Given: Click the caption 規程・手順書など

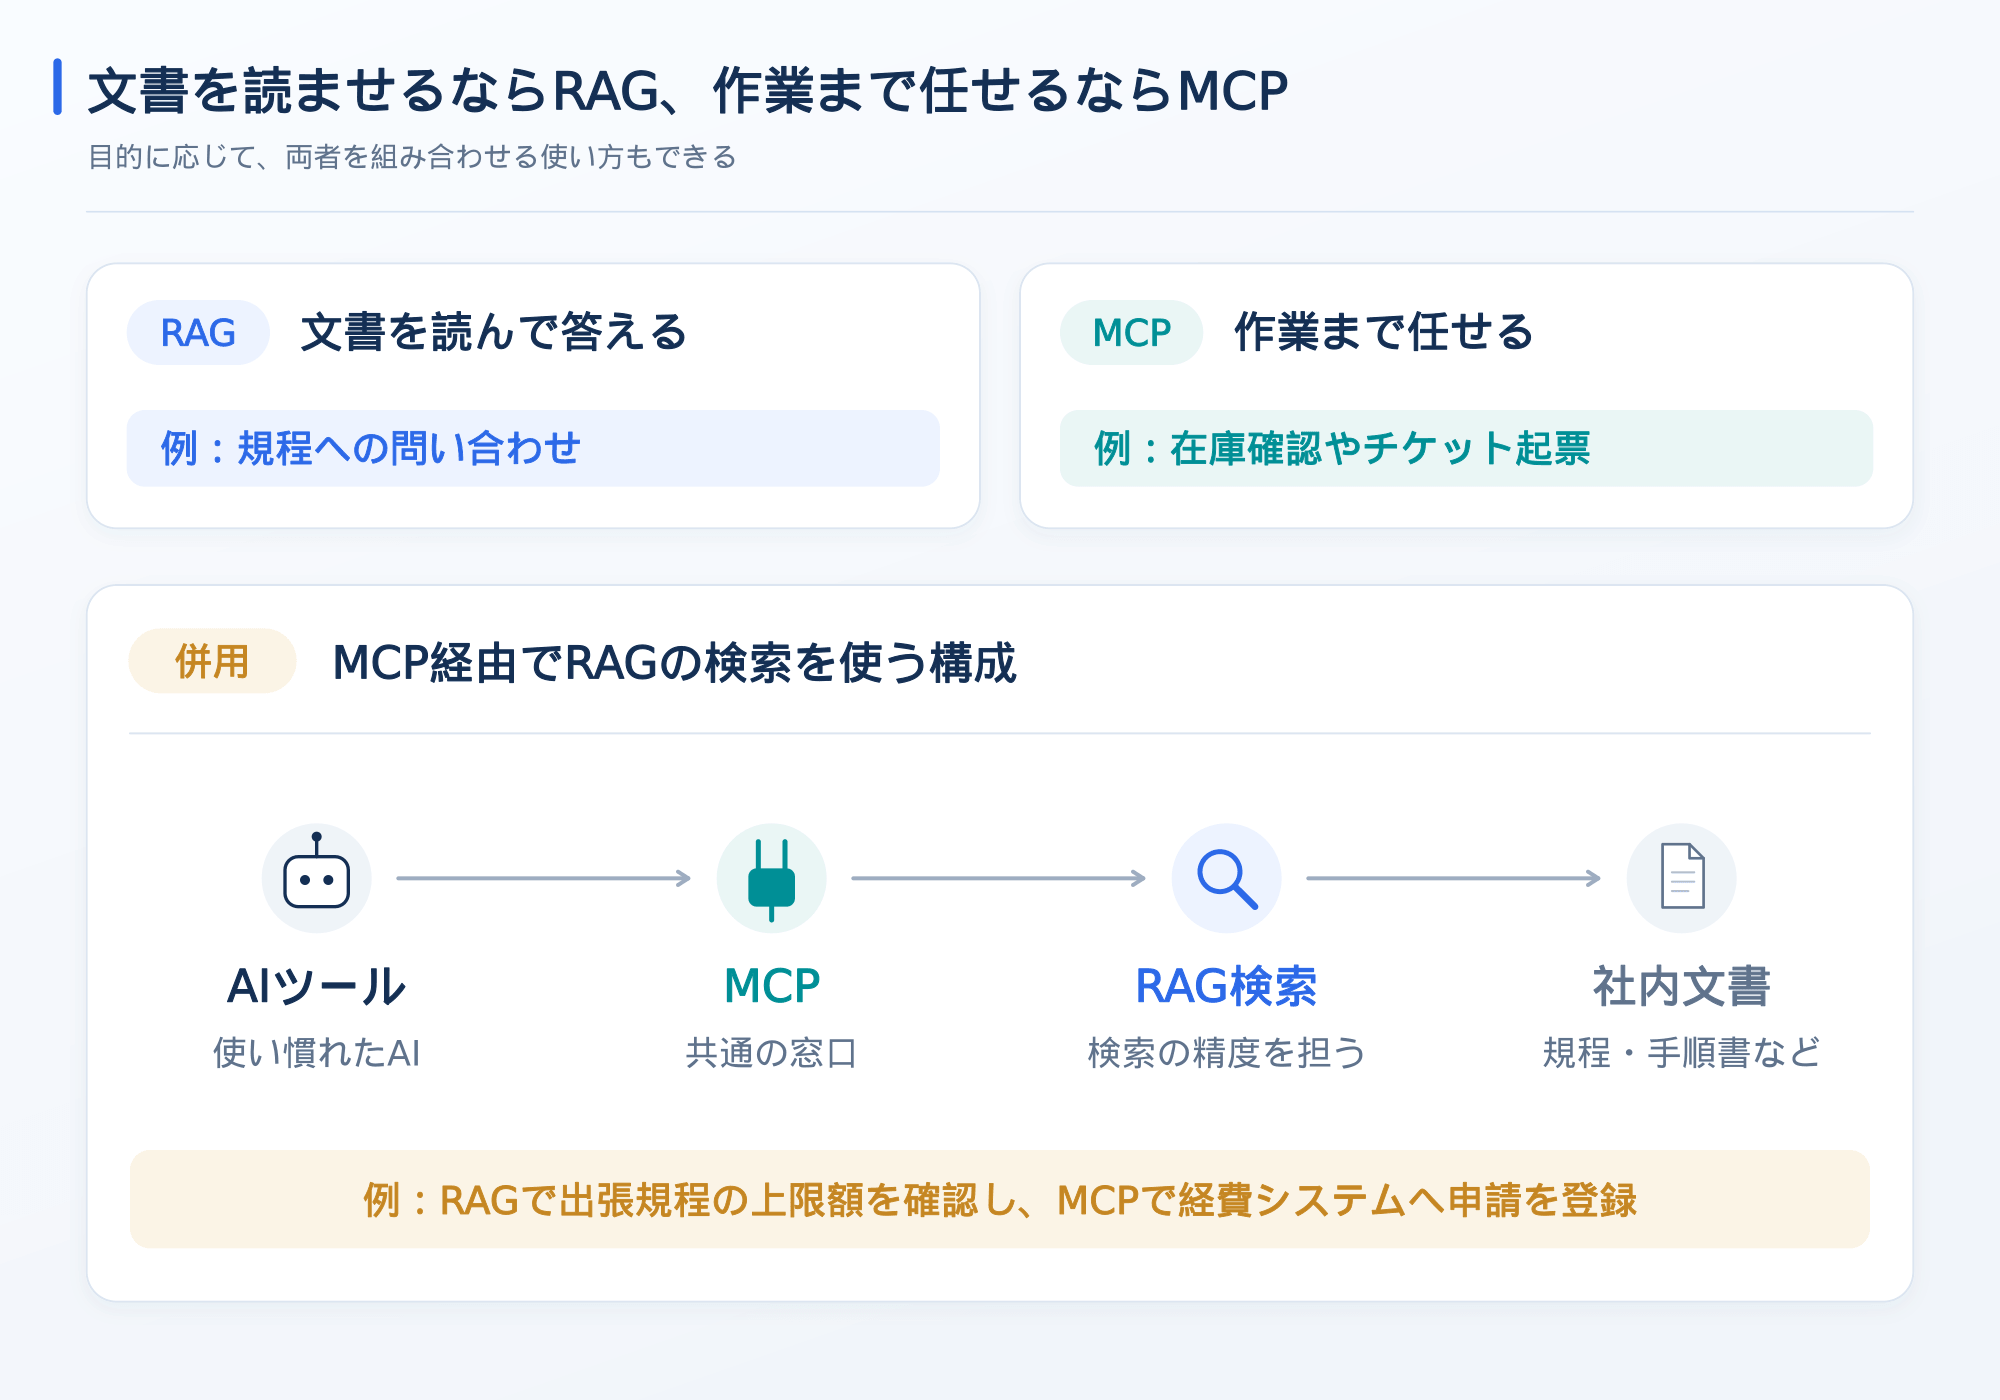Looking at the screenshot, I should [1681, 1053].
